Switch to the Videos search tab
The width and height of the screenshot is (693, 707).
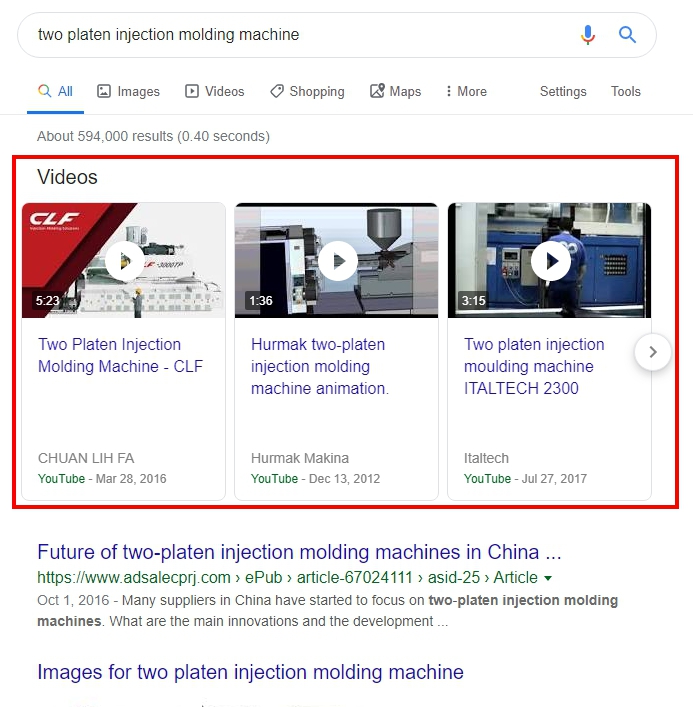pos(215,92)
